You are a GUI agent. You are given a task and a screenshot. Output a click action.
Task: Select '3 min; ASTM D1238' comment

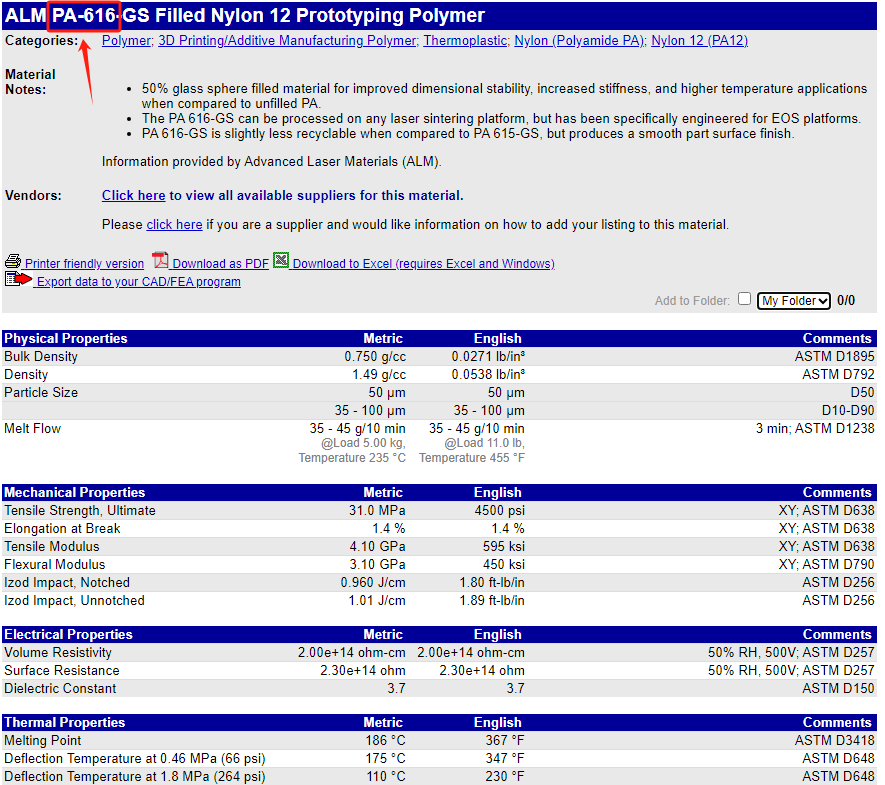click(815, 429)
